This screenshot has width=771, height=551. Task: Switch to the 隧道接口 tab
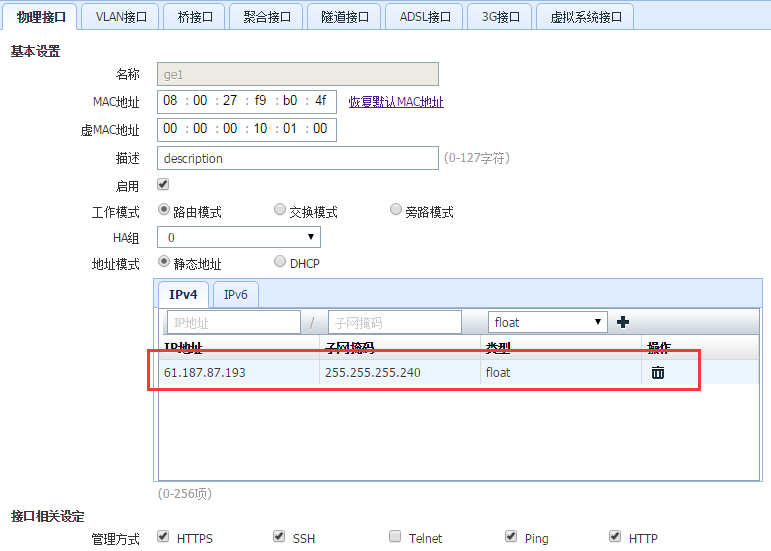[x=344, y=17]
